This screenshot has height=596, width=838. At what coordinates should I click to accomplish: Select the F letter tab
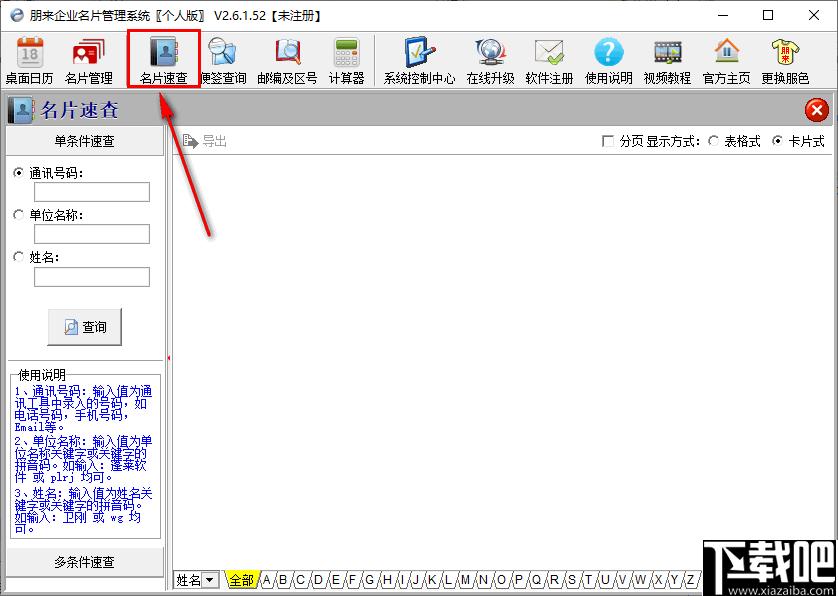(352, 579)
